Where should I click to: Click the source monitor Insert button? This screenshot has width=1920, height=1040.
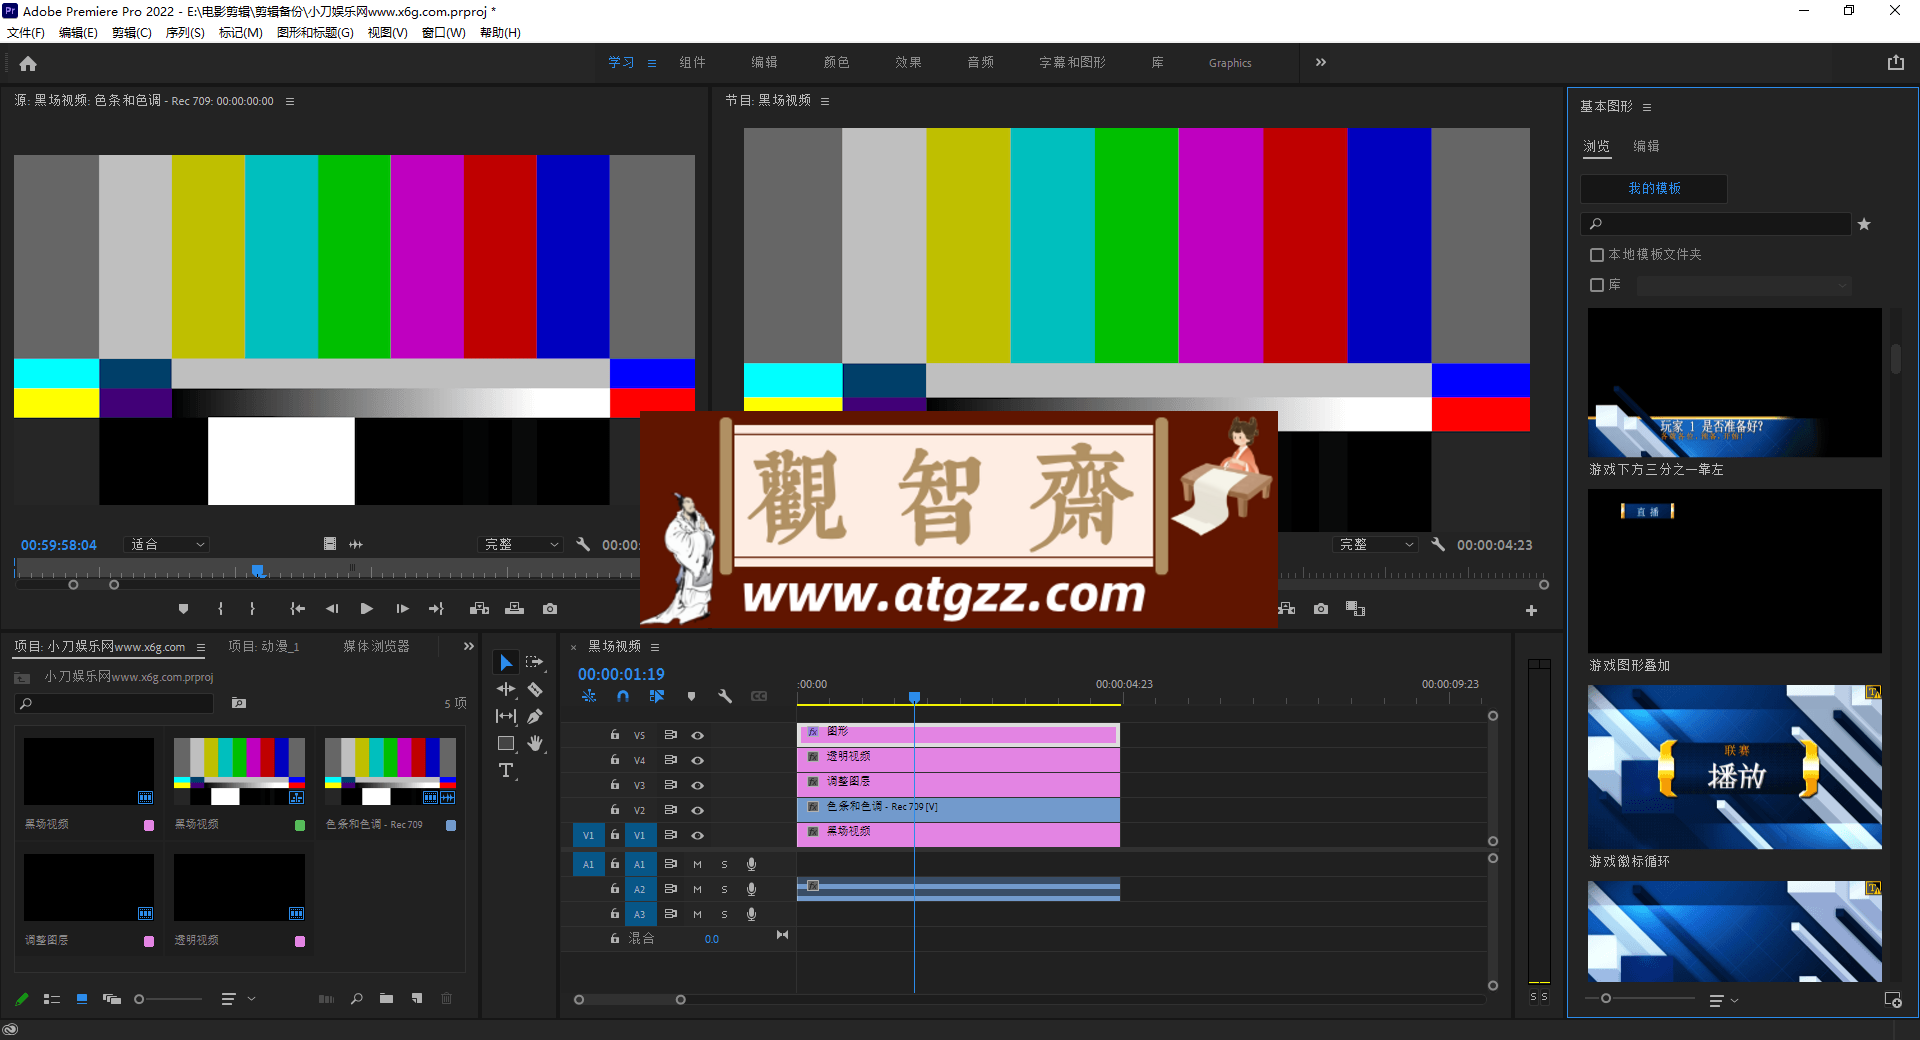point(480,608)
